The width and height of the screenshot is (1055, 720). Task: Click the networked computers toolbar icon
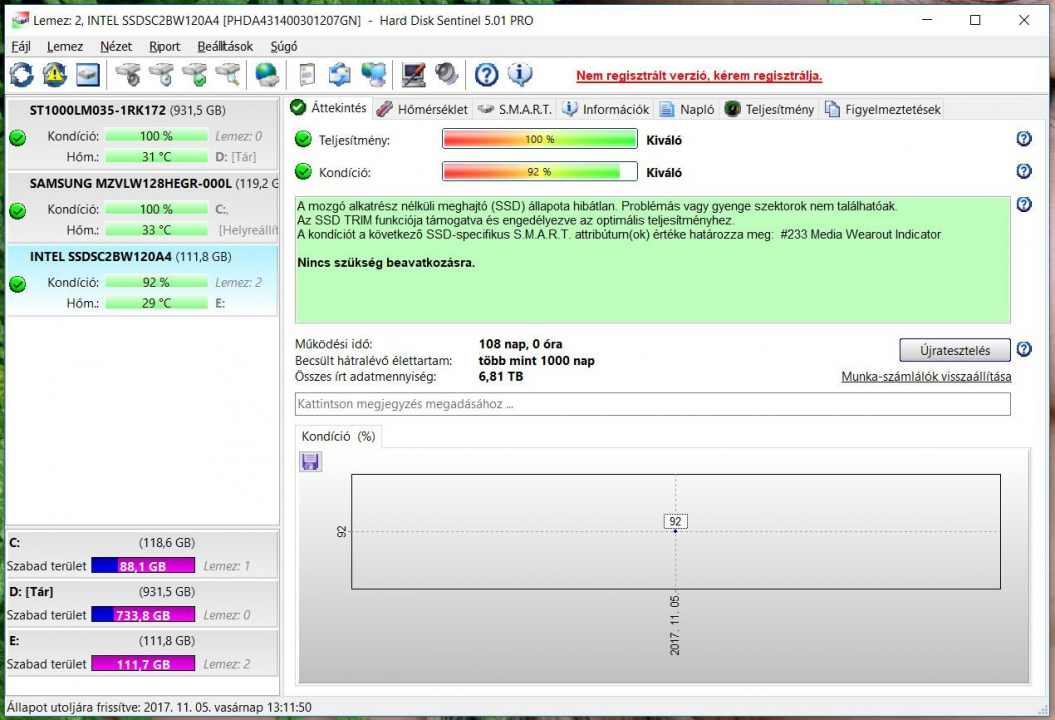click(x=374, y=75)
